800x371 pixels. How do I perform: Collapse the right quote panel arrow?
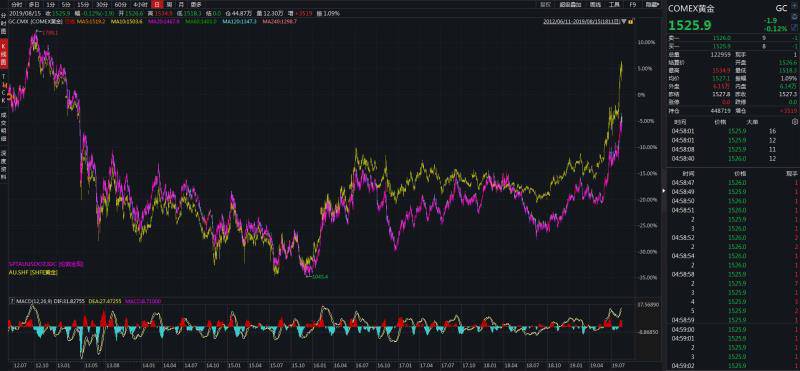point(664,190)
